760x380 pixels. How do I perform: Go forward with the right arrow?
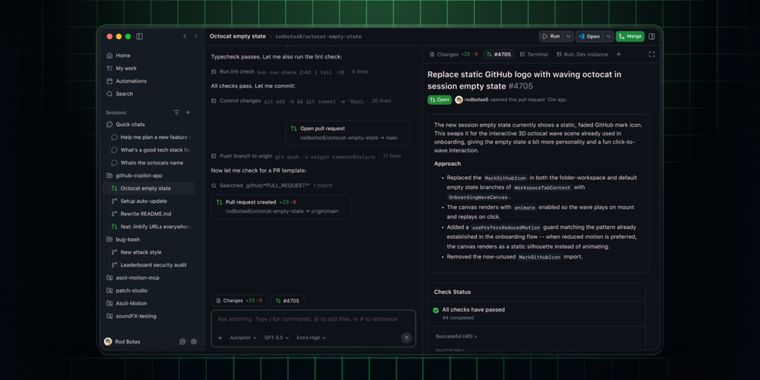[196, 36]
